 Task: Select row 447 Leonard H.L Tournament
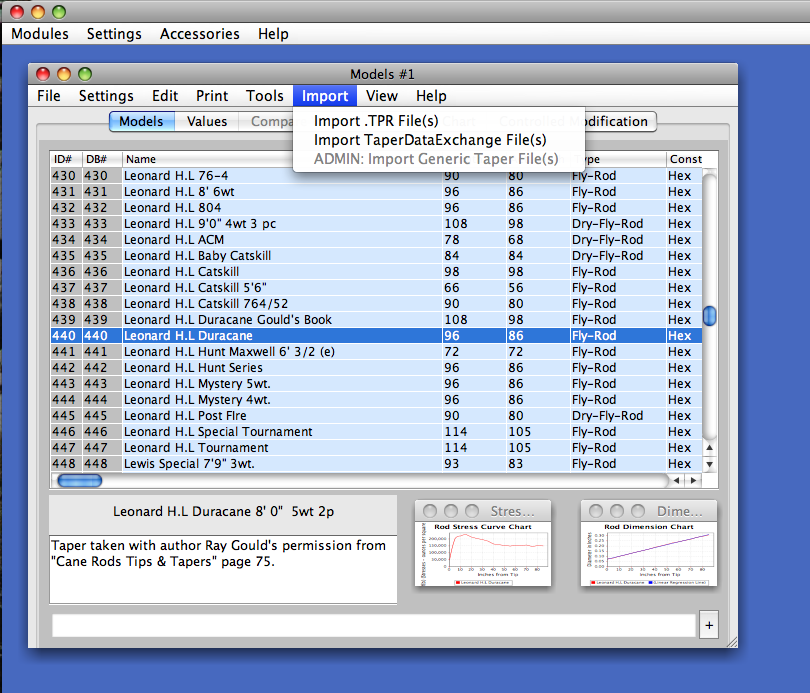click(376, 448)
